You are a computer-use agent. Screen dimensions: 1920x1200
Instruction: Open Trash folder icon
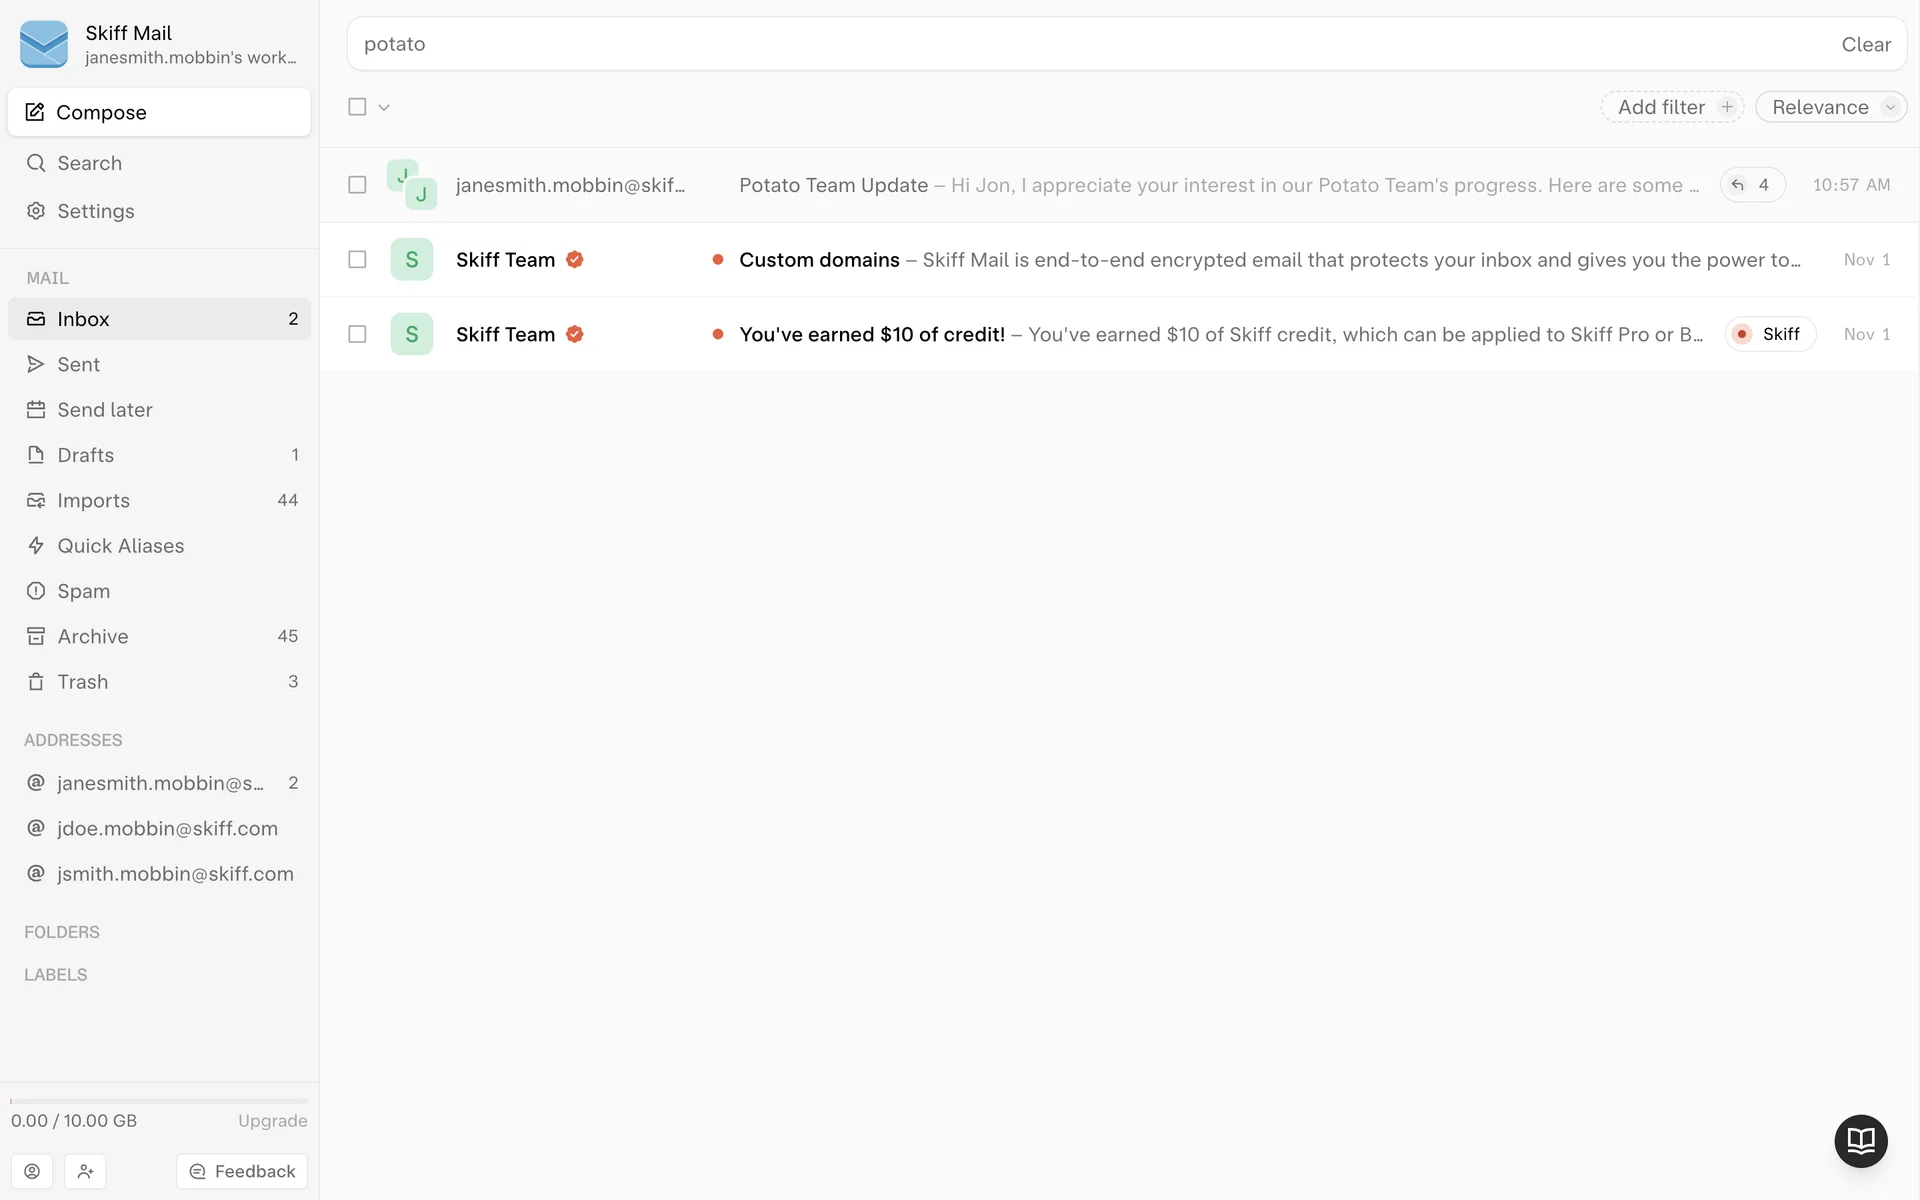click(x=36, y=682)
